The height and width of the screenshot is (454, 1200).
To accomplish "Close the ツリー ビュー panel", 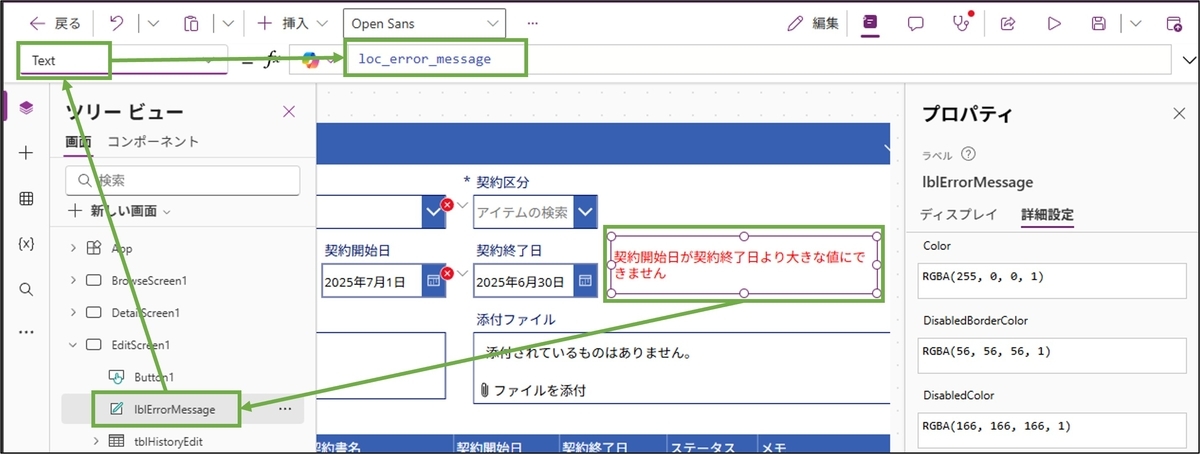I will (x=289, y=111).
